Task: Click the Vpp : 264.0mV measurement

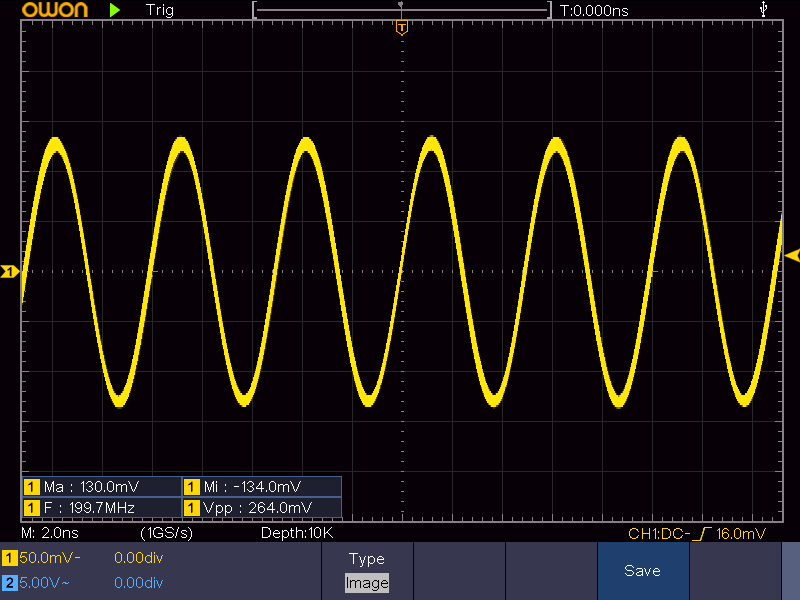Action: pos(262,508)
